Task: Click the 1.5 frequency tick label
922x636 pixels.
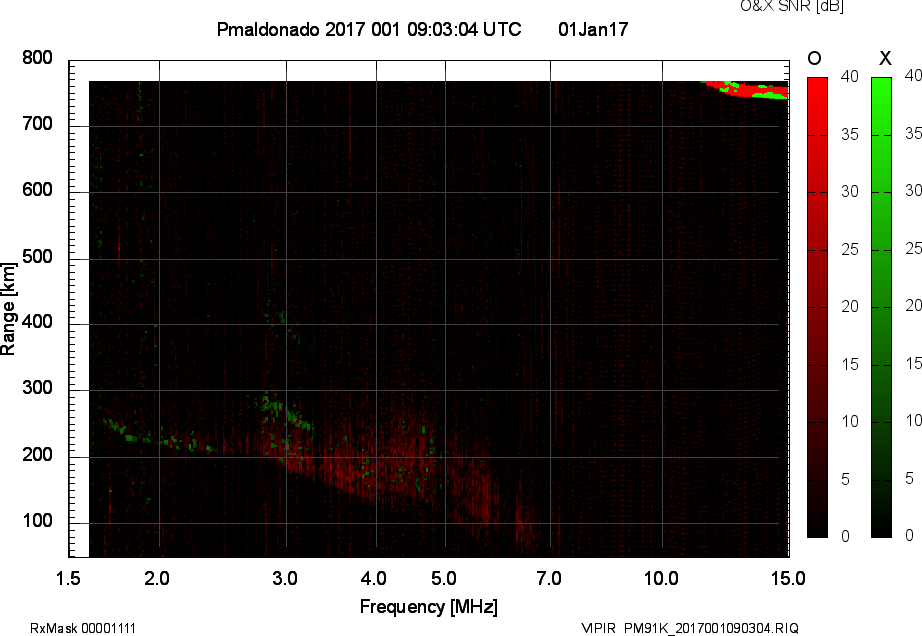Action: tap(68, 578)
